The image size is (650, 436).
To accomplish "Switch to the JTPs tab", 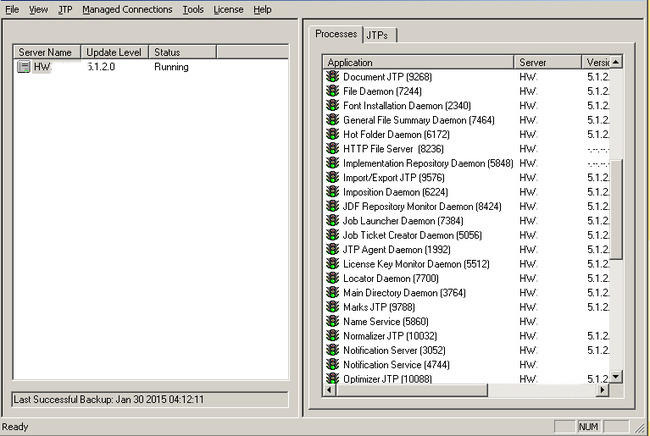I will (x=378, y=35).
